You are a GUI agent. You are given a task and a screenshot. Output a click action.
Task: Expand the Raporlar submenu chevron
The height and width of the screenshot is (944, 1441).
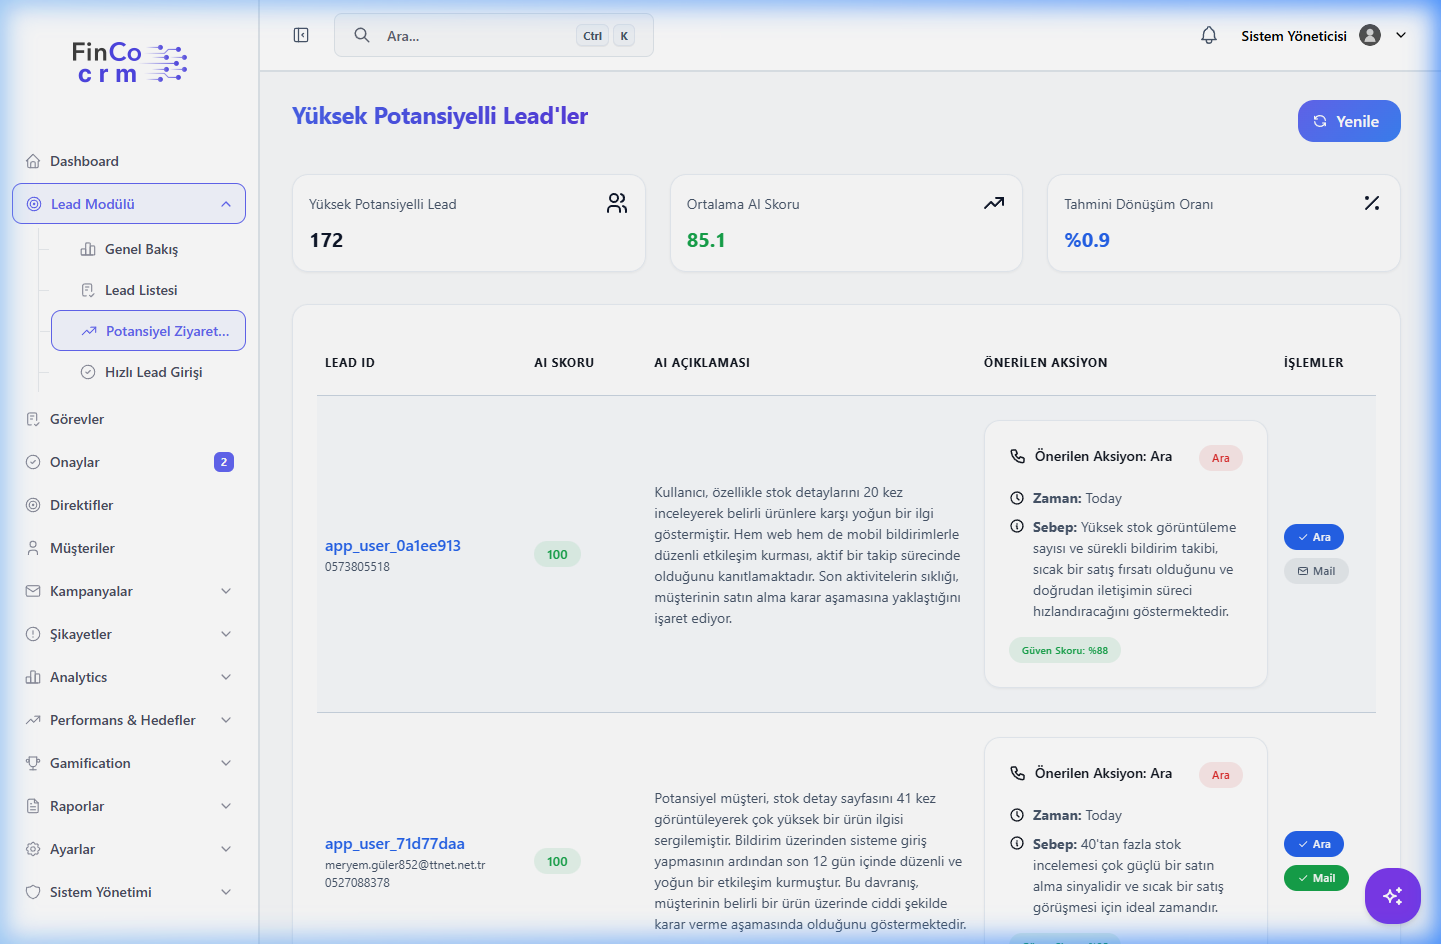point(226,806)
